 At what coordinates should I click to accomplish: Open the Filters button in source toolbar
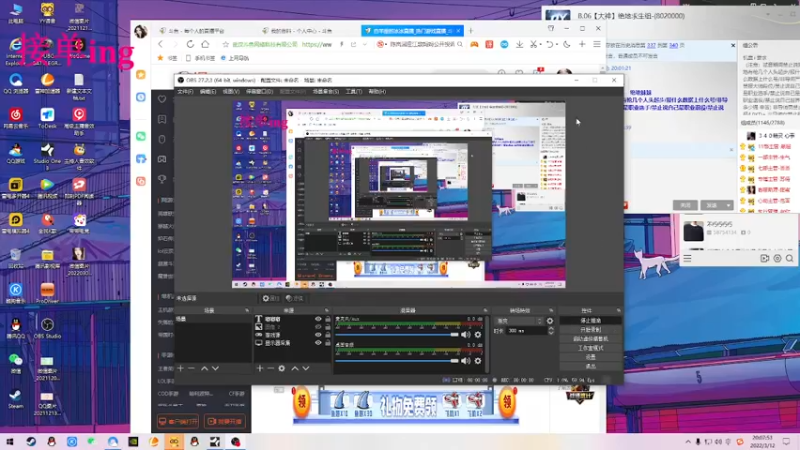(x=294, y=298)
